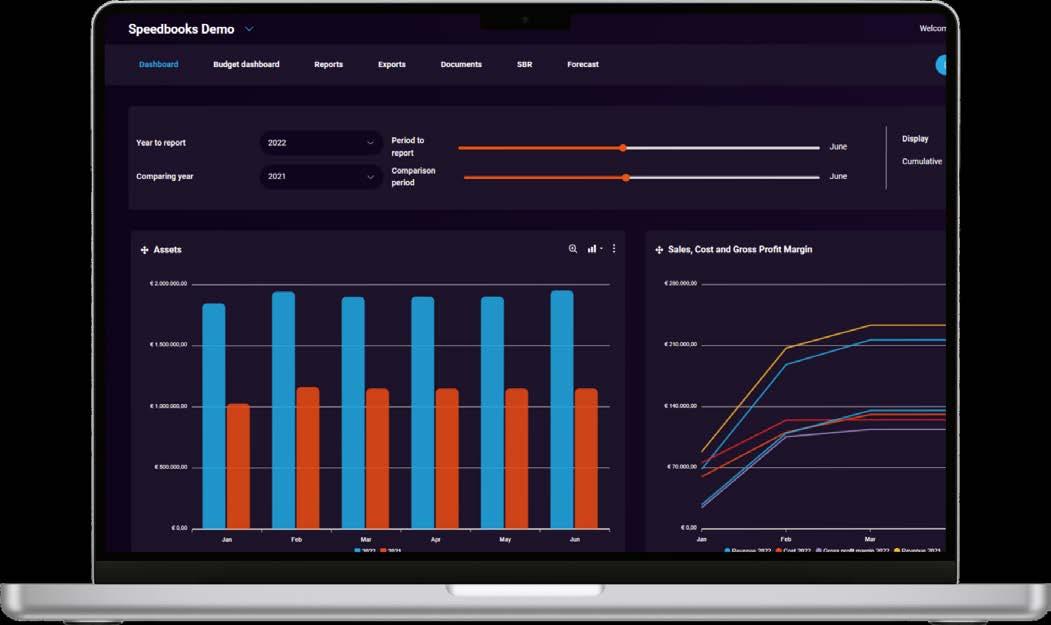The height and width of the screenshot is (625, 1051).
Task: Click the Period to report slider handle
Action: [x=623, y=148]
